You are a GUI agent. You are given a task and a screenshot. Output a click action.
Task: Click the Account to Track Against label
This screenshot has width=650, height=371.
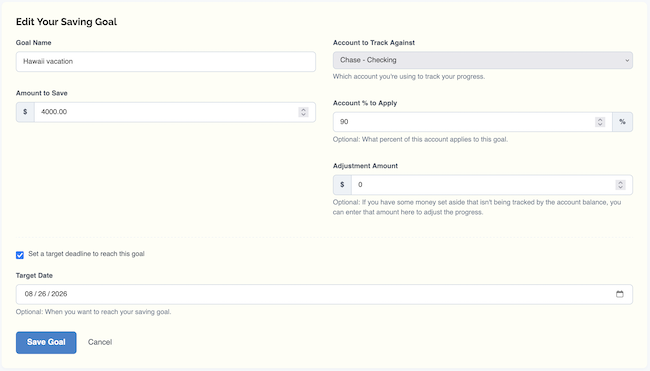[x=374, y=43]
